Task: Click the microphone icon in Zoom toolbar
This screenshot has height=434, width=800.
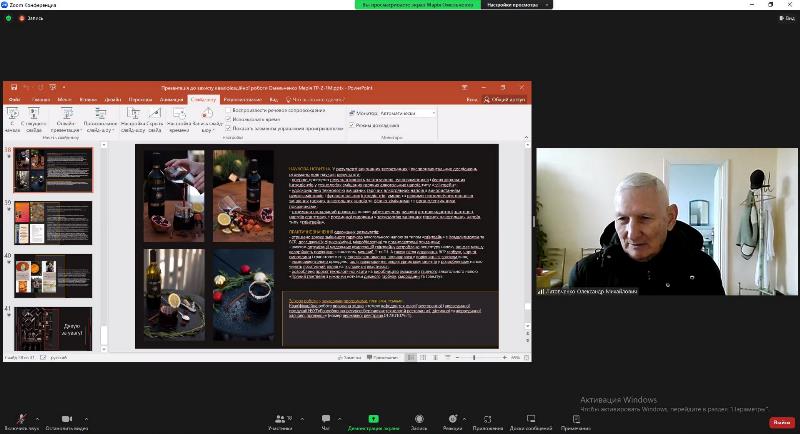Action: [19, 418]
